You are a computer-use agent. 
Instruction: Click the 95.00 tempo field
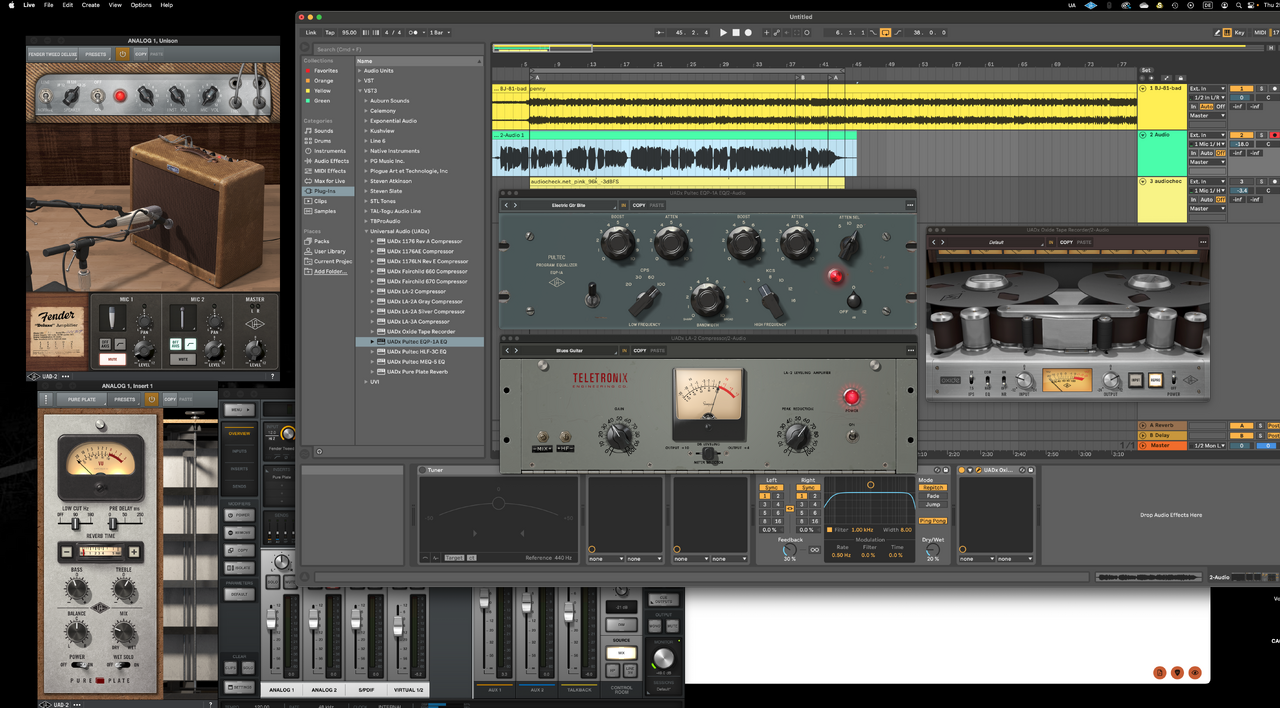point(349,32)
